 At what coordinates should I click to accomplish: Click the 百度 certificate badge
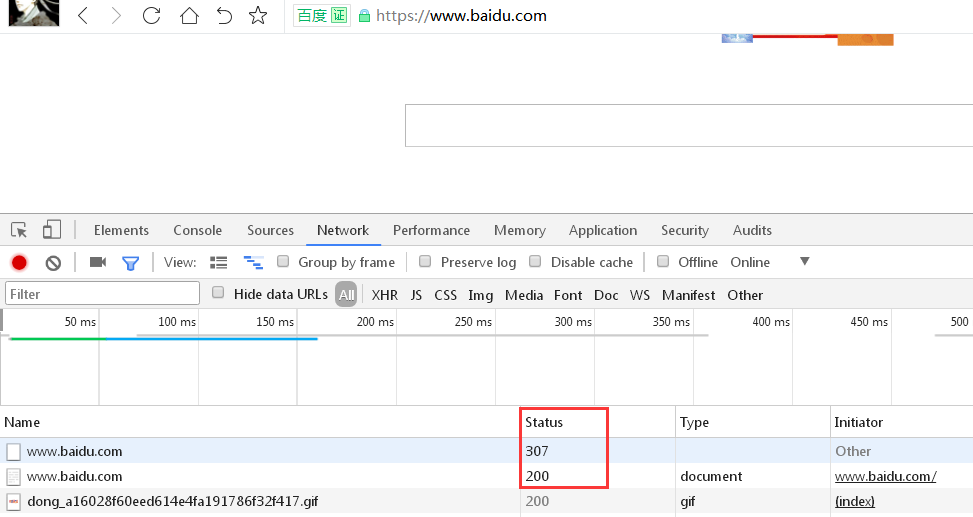(x=321, y=16)
